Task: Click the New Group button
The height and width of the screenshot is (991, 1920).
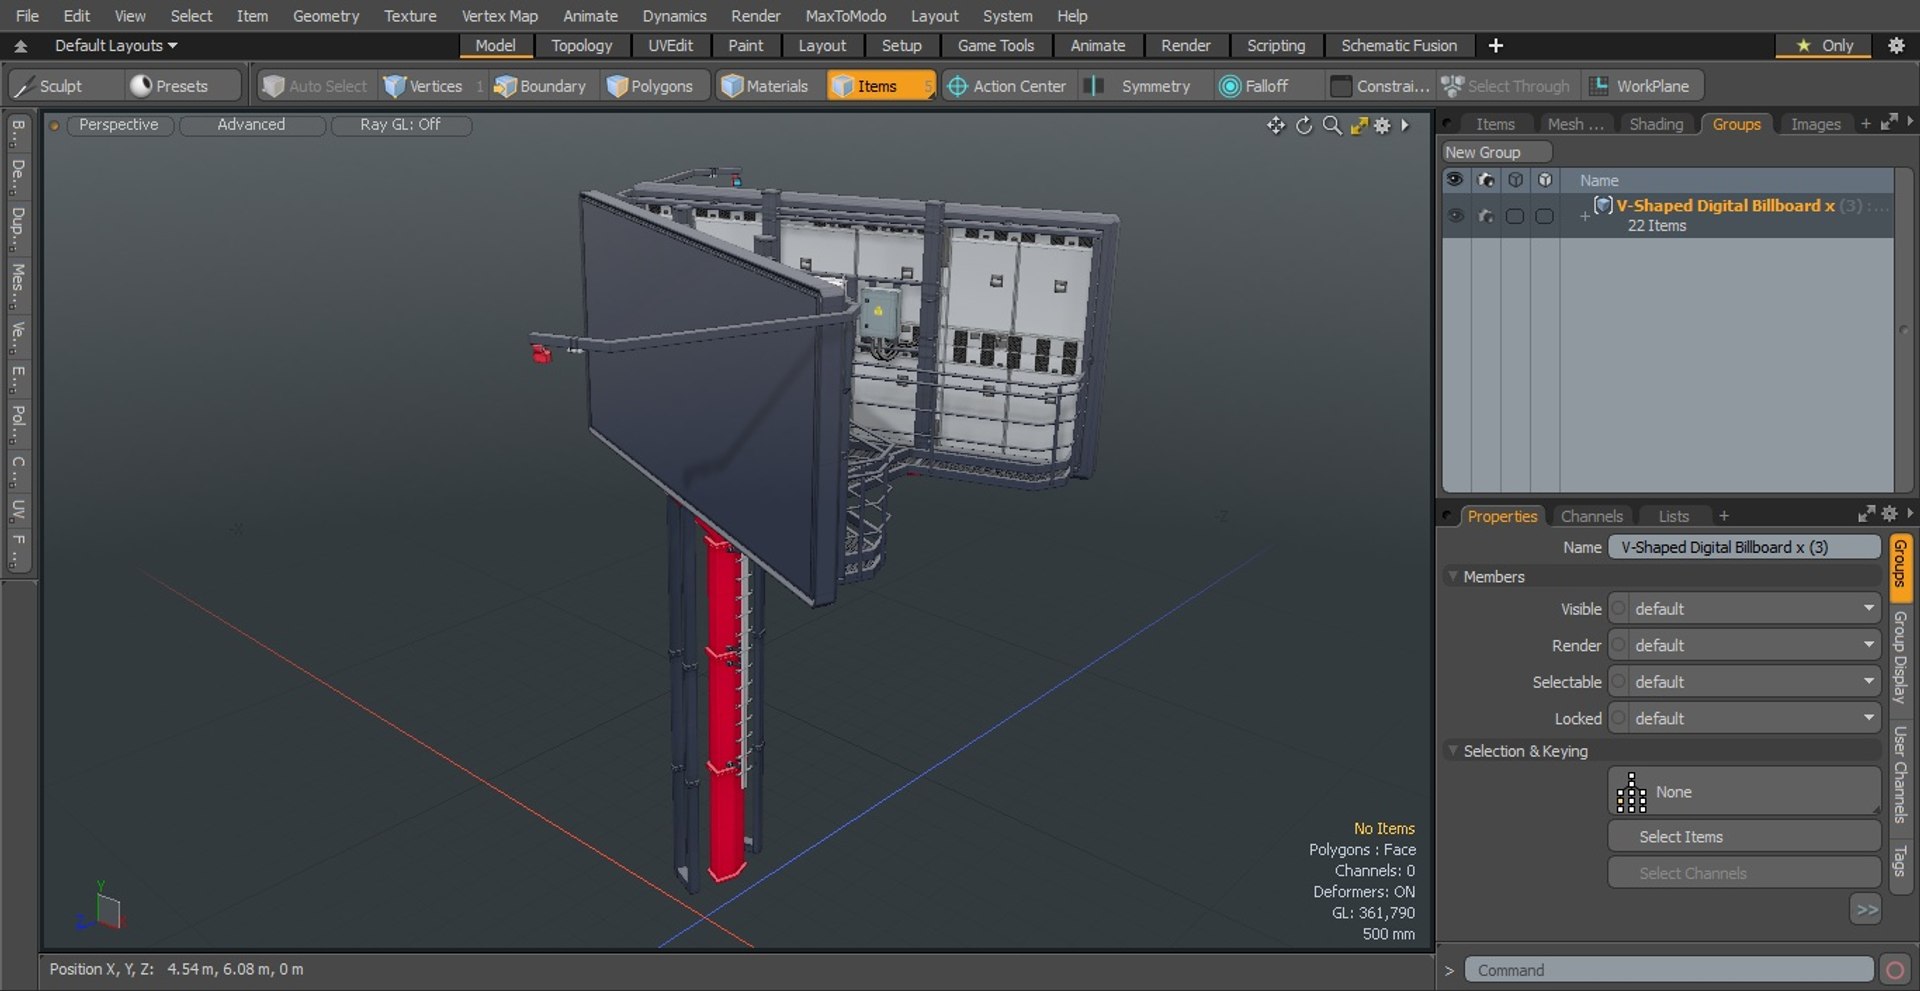Action: tap(1496, 152)
